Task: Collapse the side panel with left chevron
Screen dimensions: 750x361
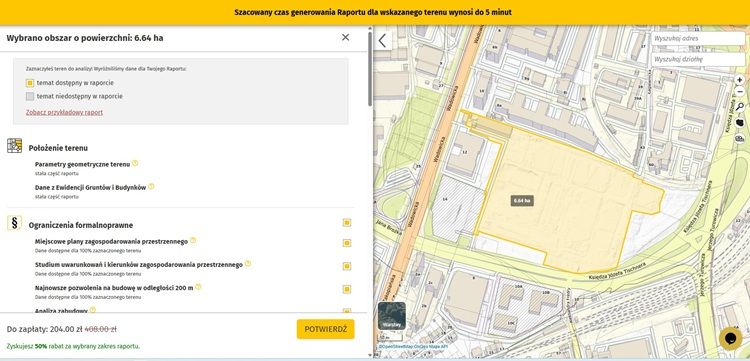Action: coord(382,41)
